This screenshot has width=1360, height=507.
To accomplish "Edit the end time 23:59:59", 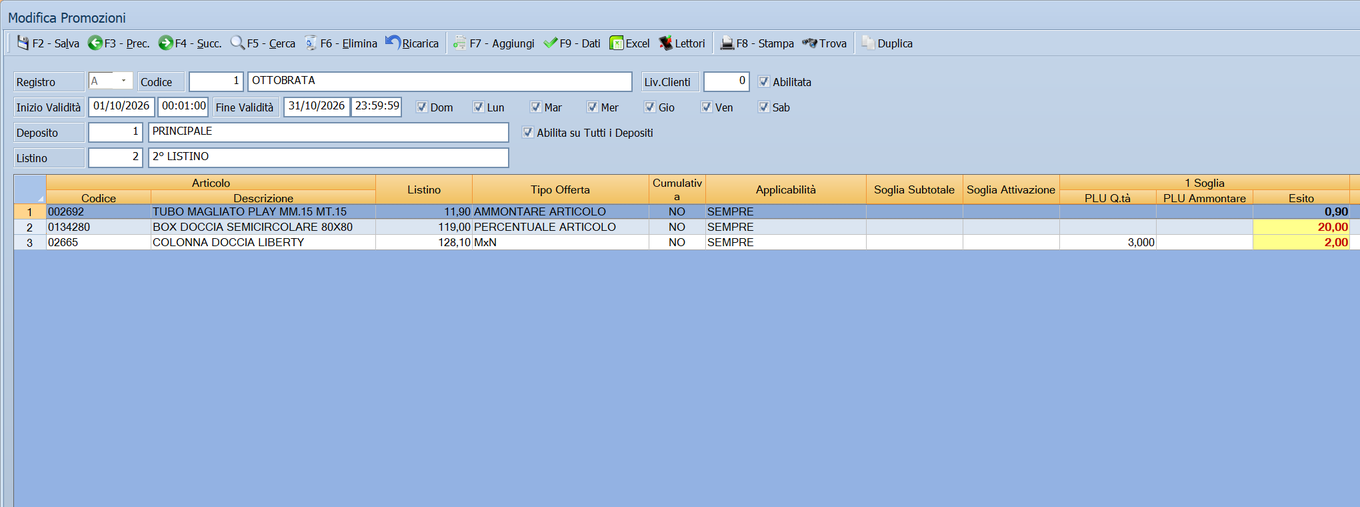I will coord(376,107).
